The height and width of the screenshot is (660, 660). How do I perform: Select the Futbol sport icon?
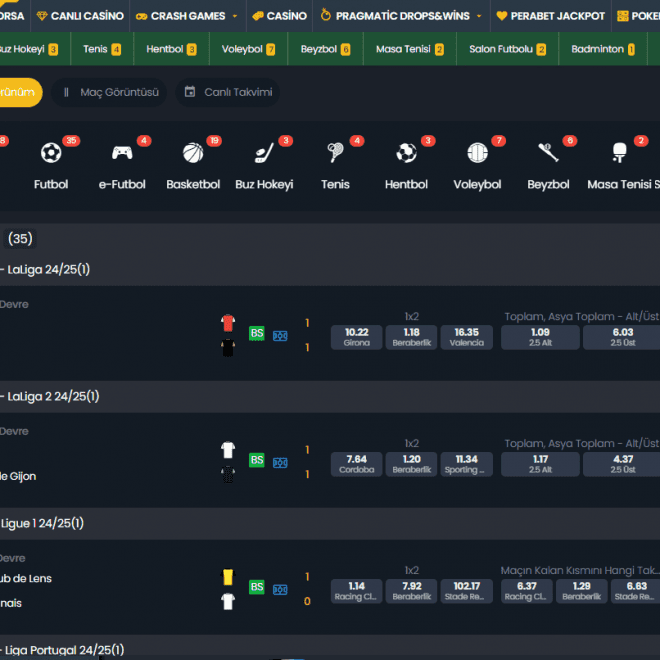click(x=51, y=152)
